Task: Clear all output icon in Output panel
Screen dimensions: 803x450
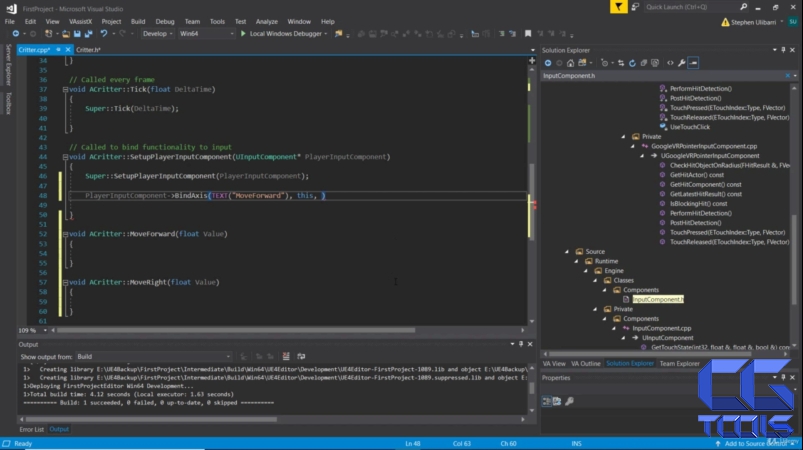Action: tap(286, 356)
